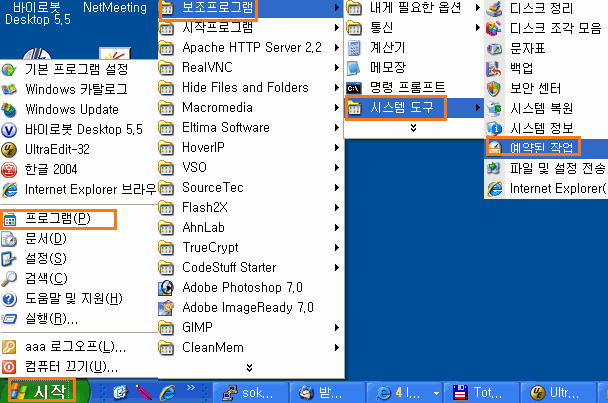
Task: Open GIMP program folder
Action: 251,328
